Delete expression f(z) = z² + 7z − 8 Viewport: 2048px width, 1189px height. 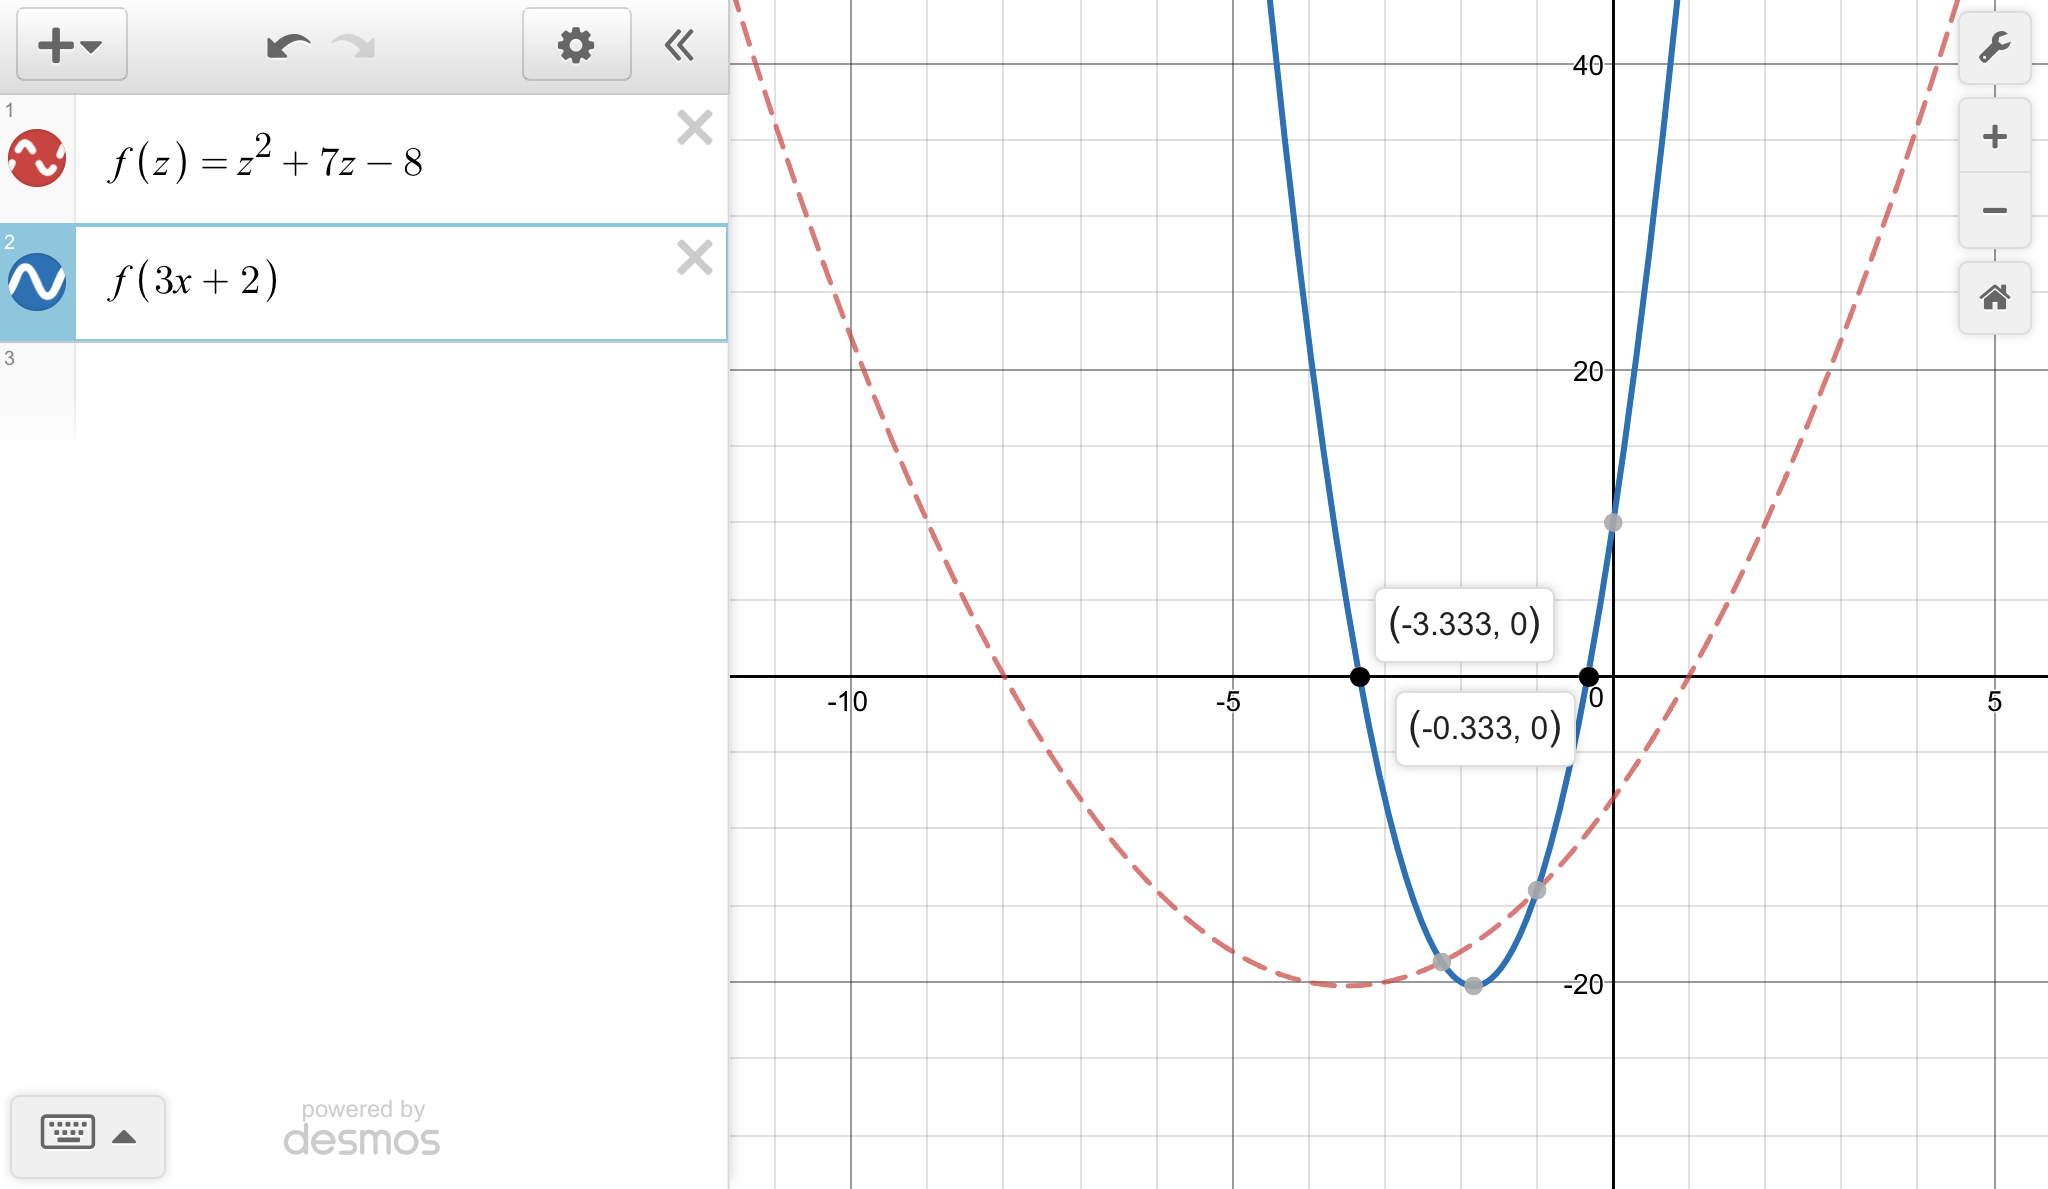(694, 128)
